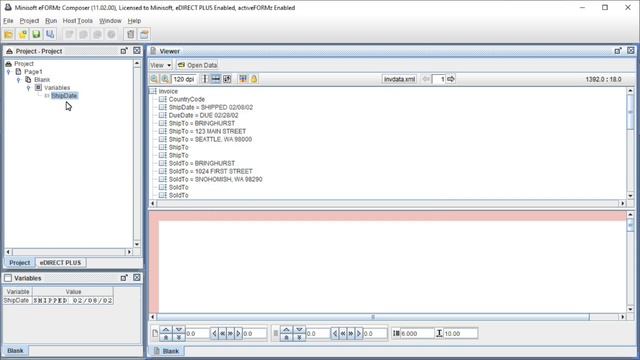Click the new project starred-folder toolbar icon
640x360 pixels.
tap(22, 34)
